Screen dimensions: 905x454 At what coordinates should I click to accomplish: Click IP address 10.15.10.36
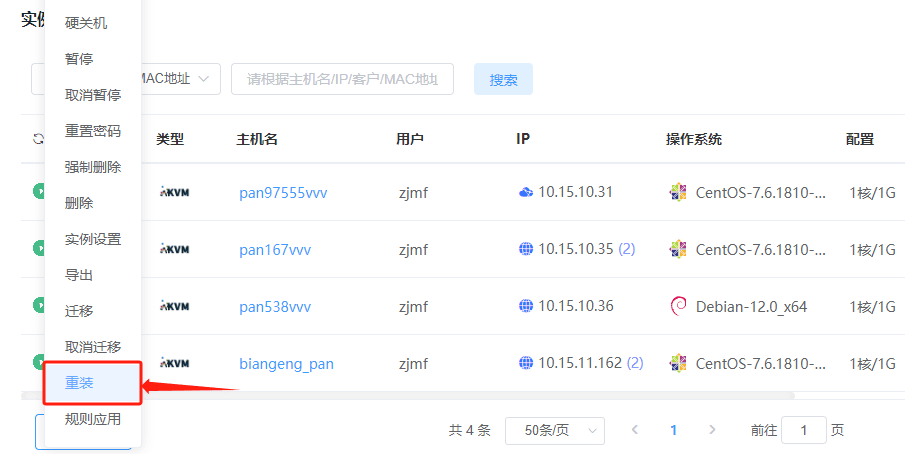click(576, 306)
